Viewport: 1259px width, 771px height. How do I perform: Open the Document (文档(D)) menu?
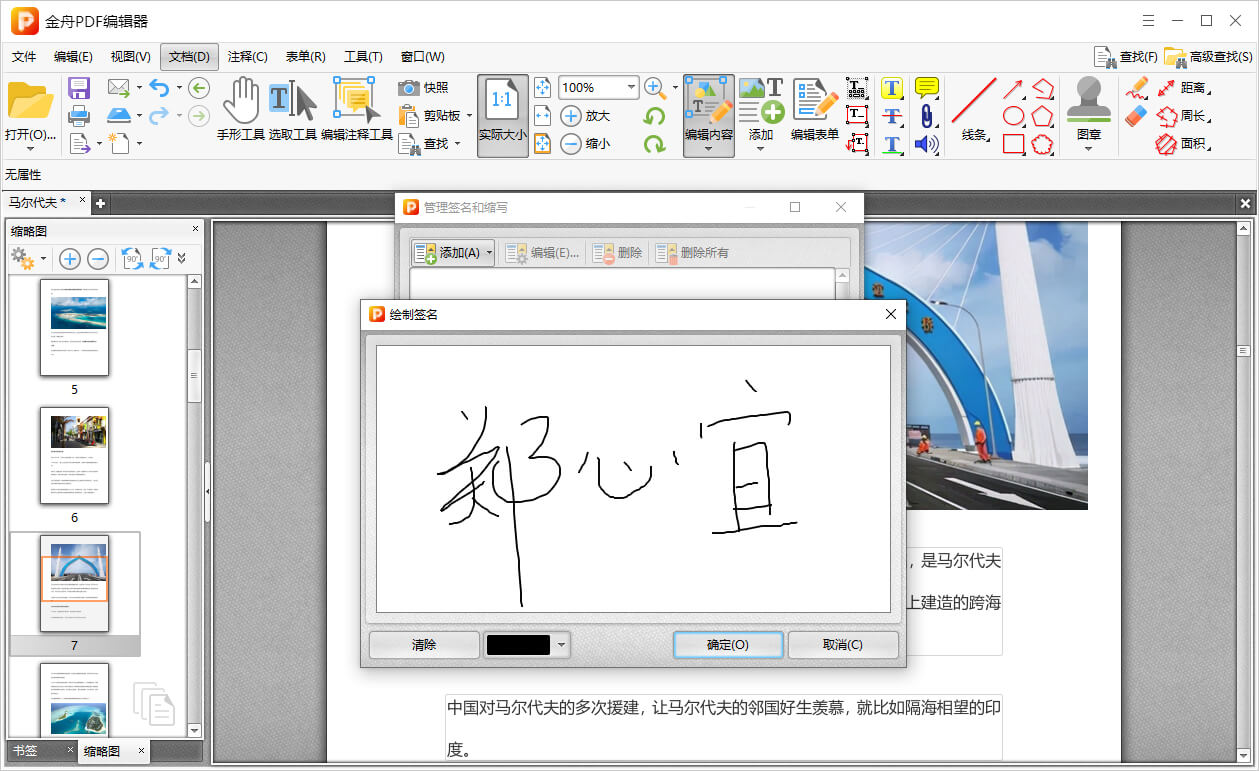pyautogui.click(x=189, y=57)
